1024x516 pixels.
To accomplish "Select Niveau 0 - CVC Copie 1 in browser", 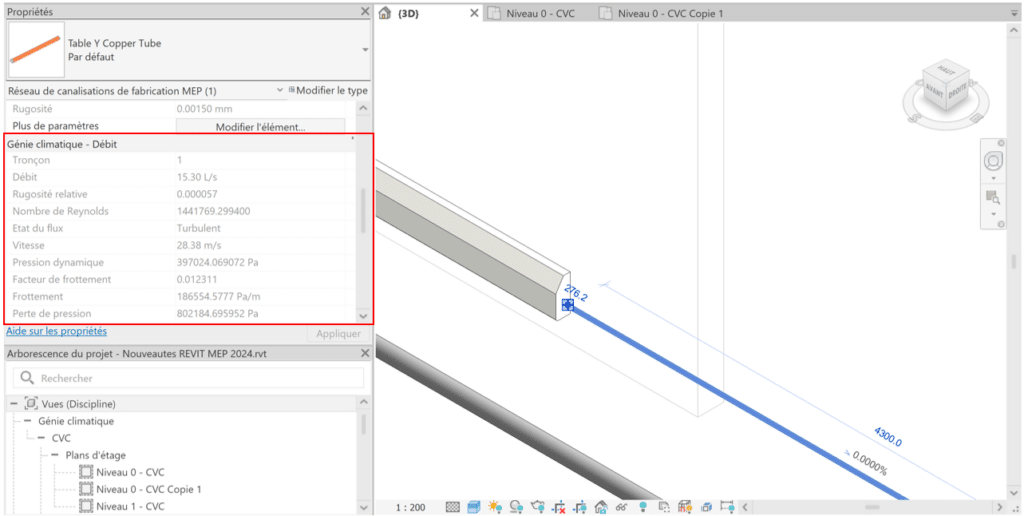I will [149, 489].
